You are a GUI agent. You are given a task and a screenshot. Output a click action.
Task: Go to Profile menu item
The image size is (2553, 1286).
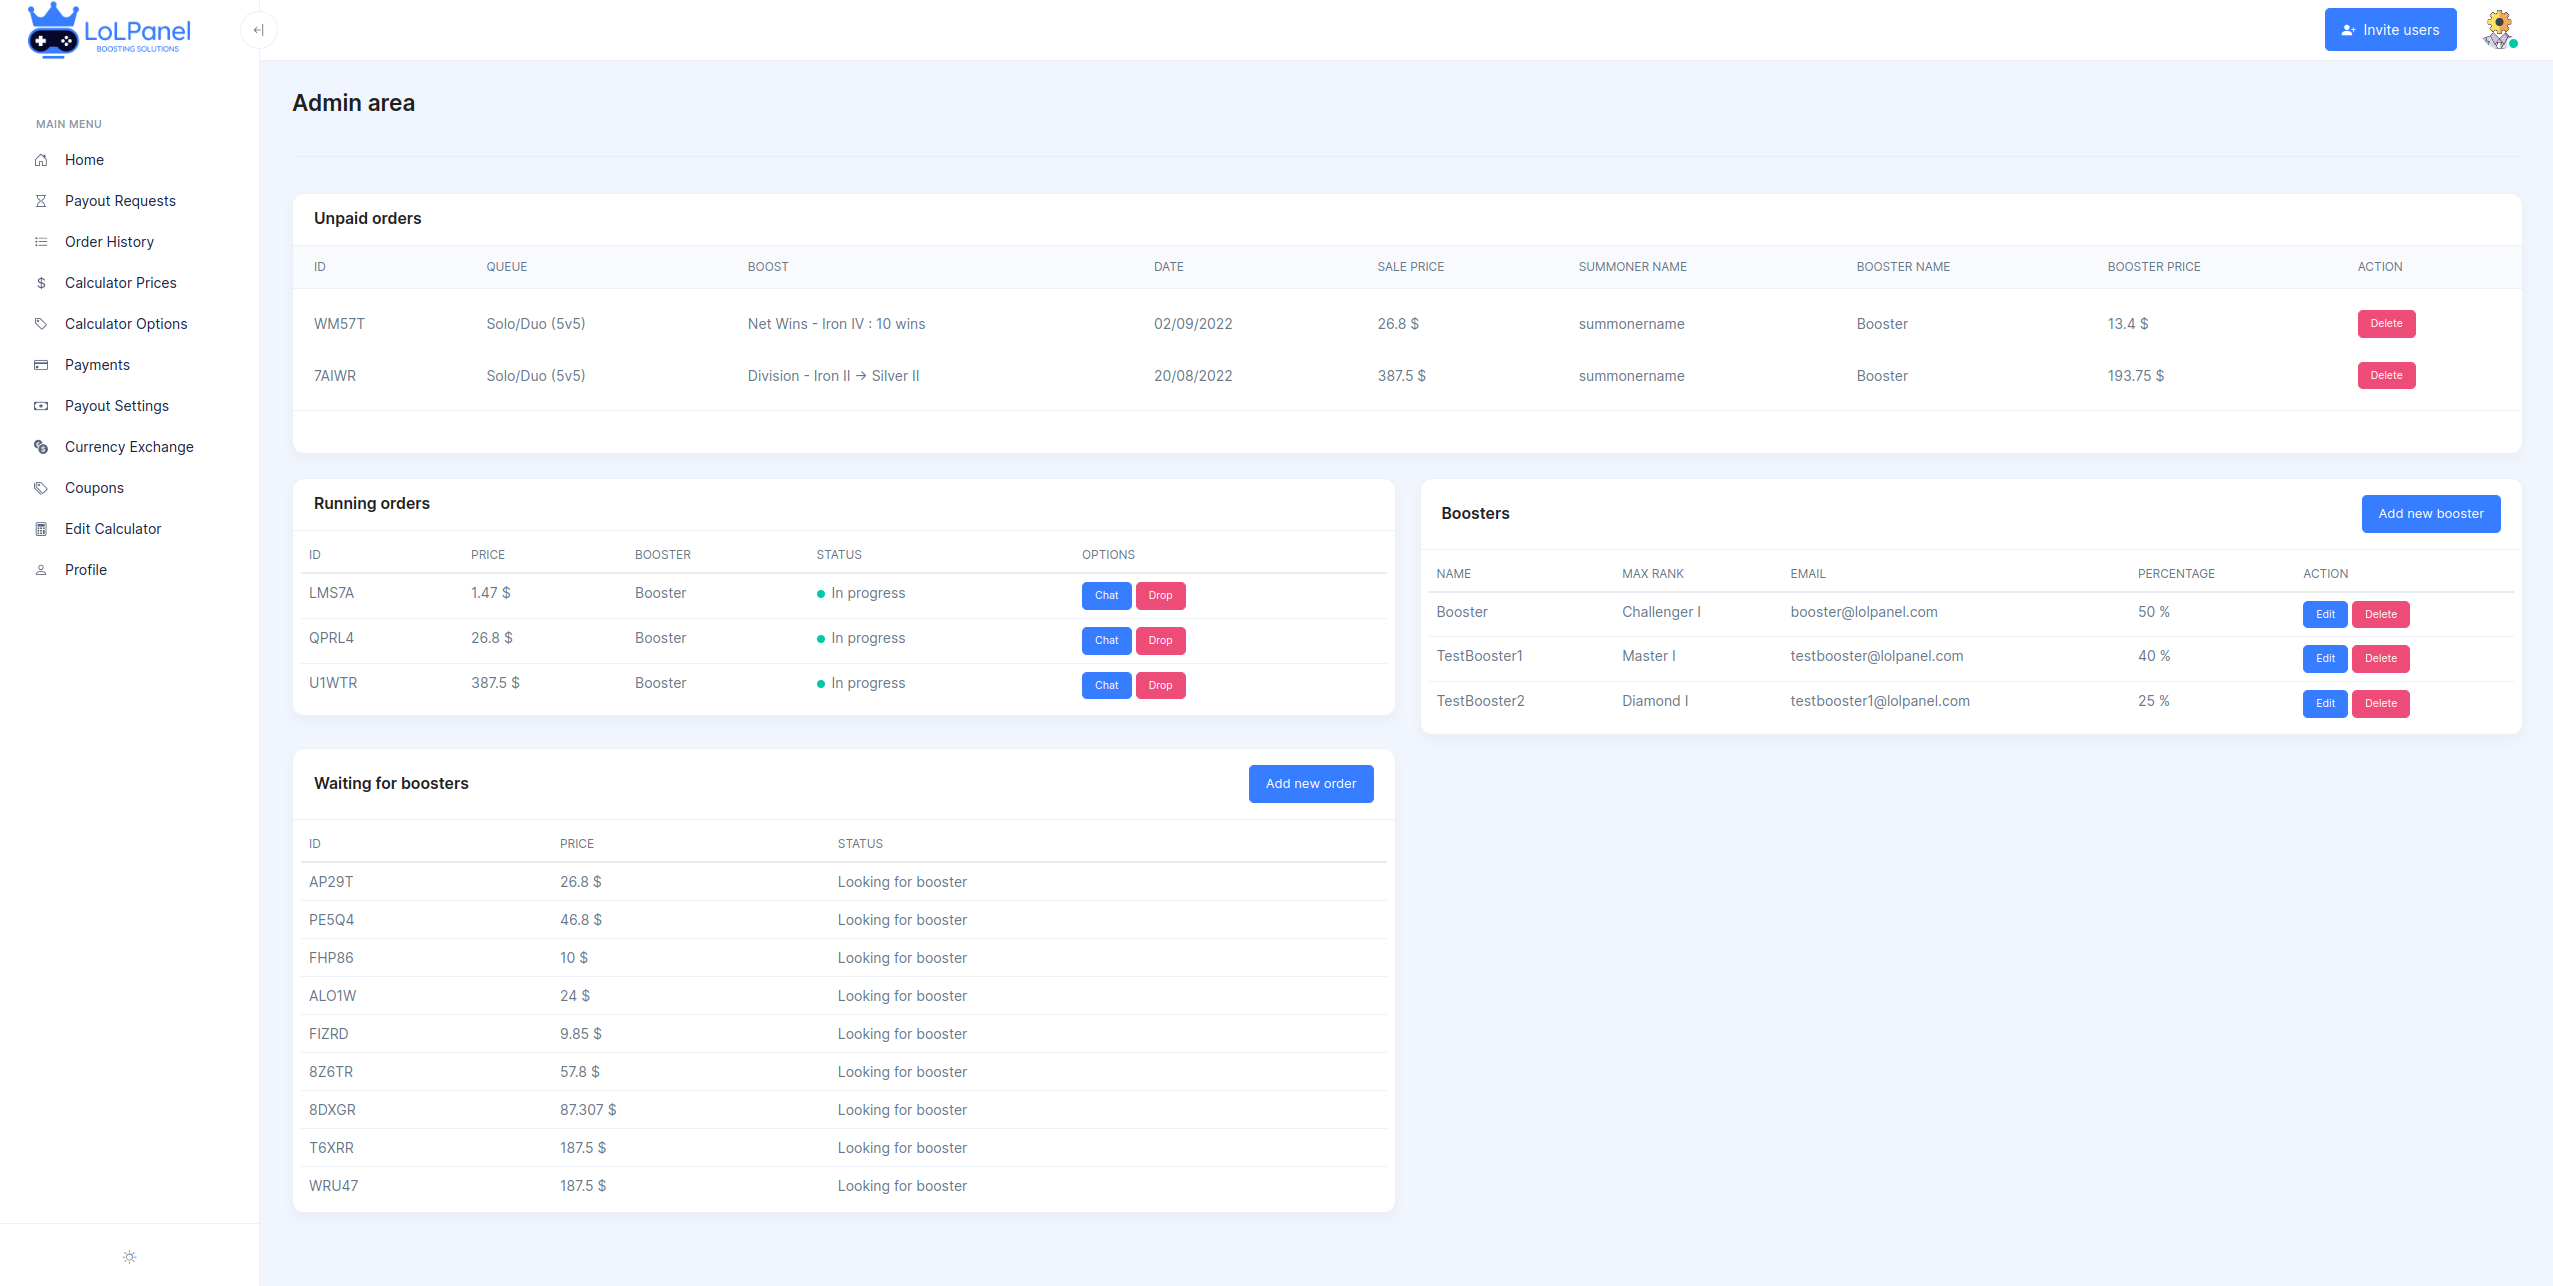click(x=85, y=570)
